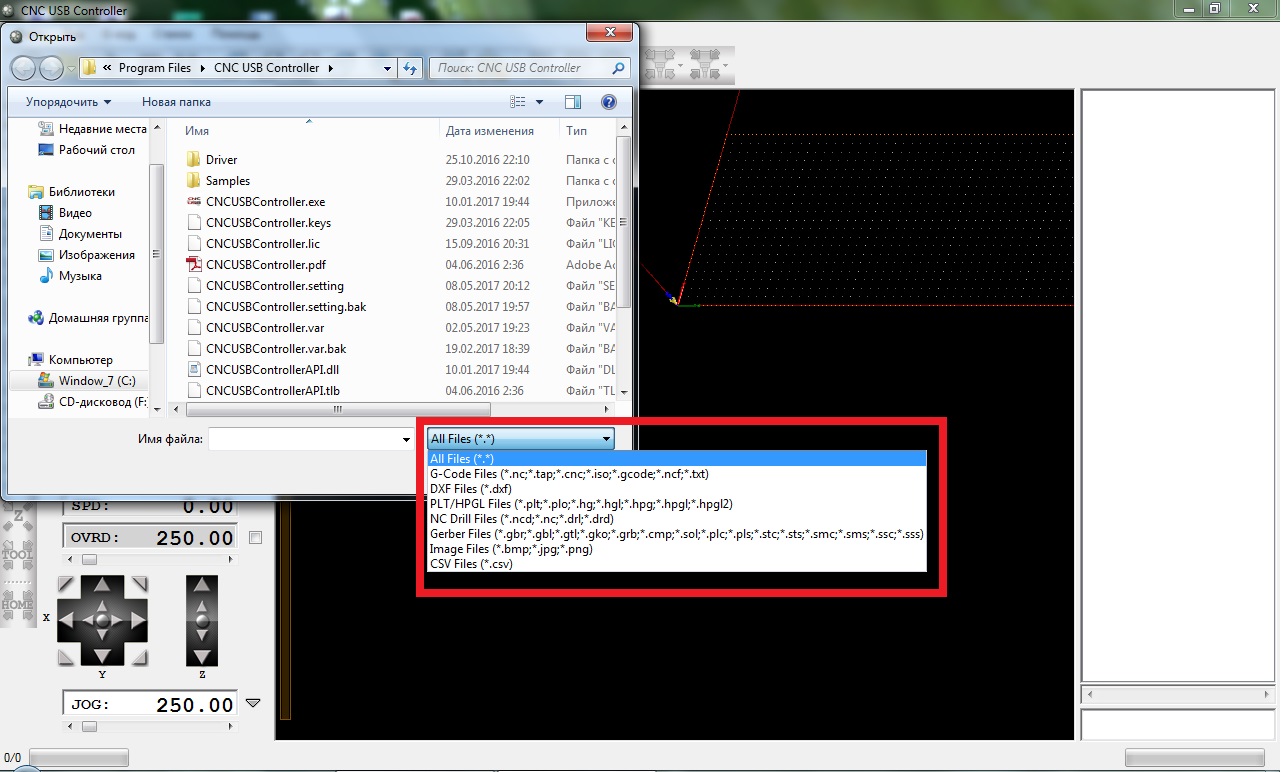
Task: Select Рабочий стол in the navigation pane
Action: [86, 150]
